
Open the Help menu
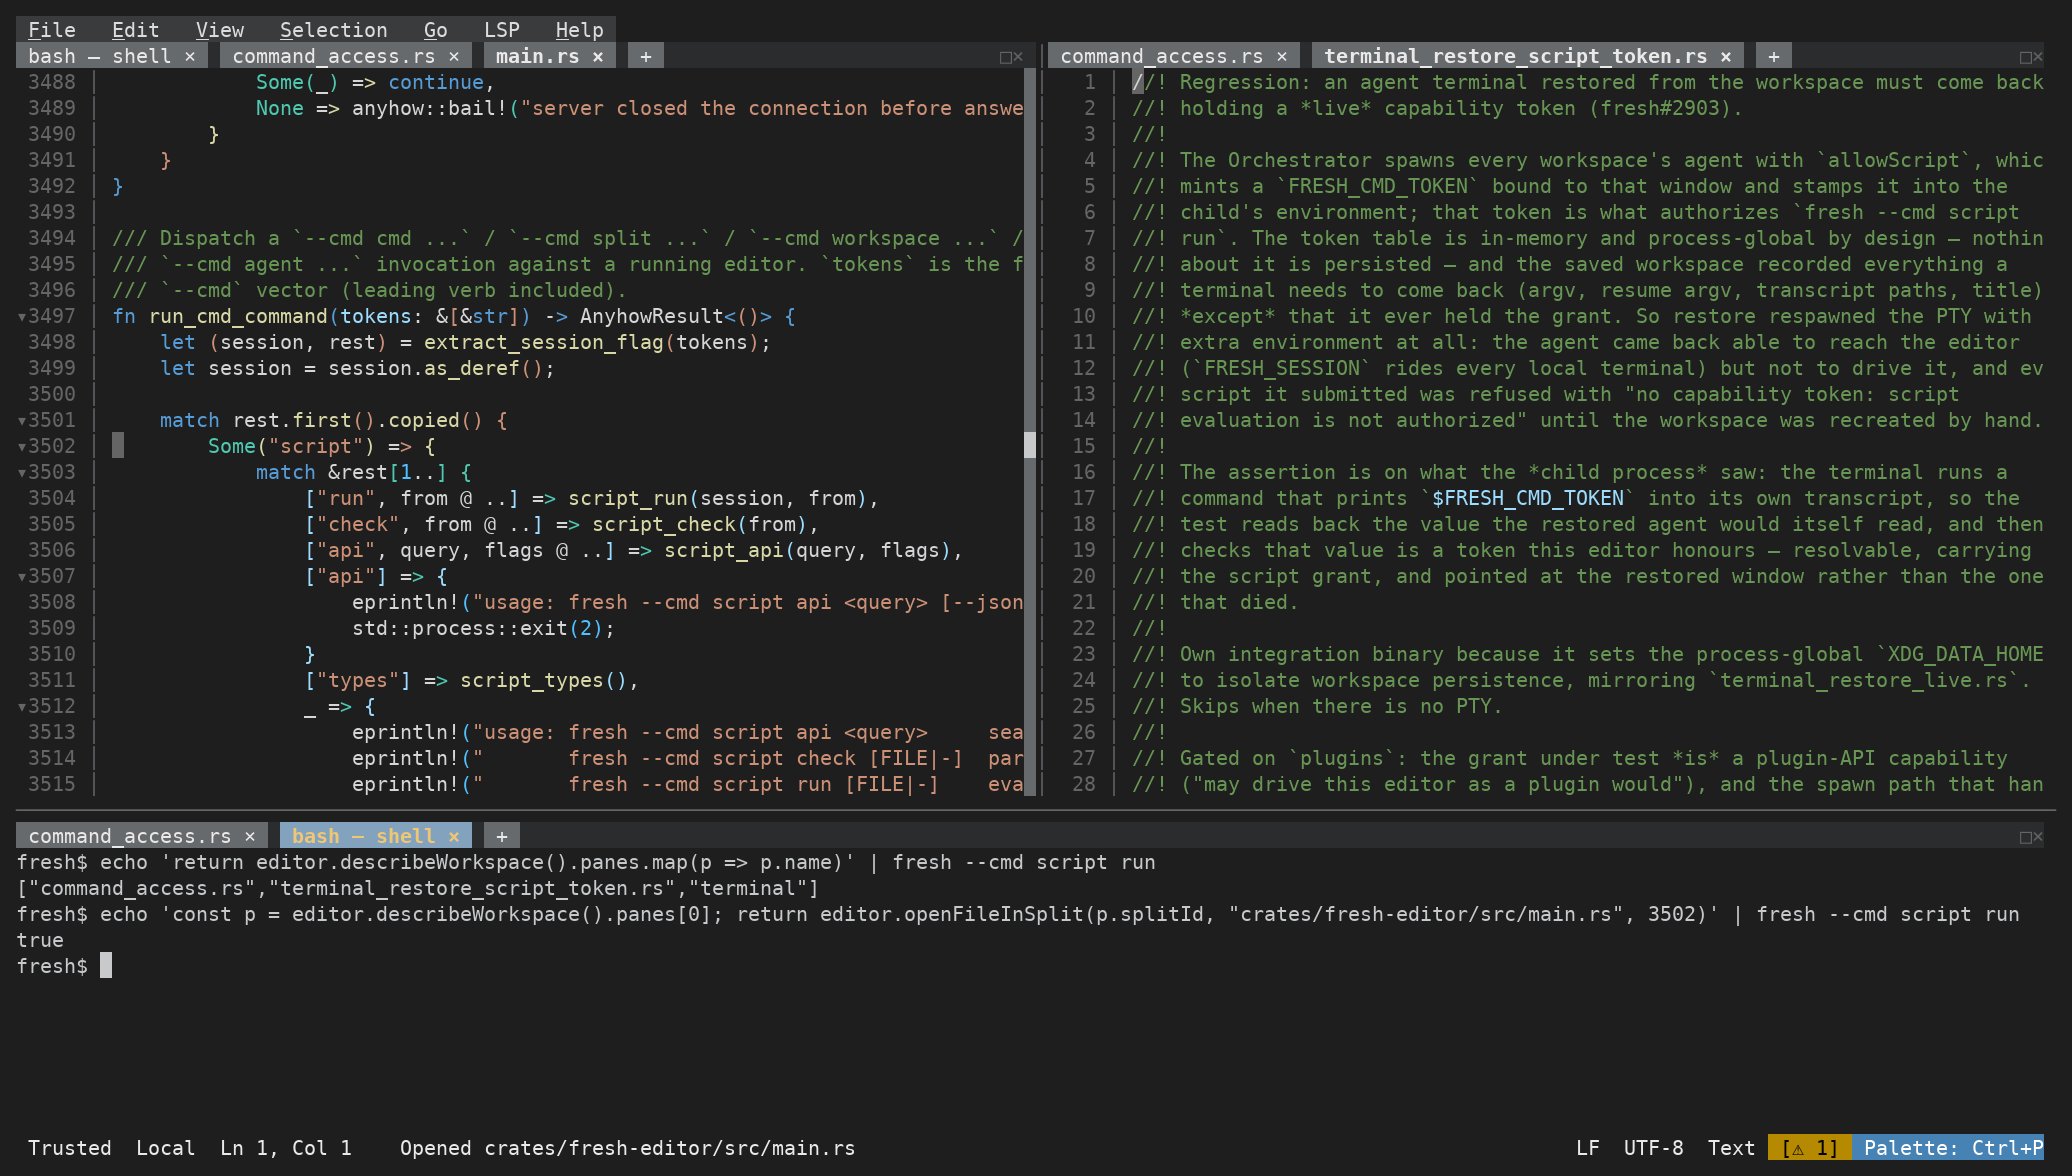click(580, 30)
